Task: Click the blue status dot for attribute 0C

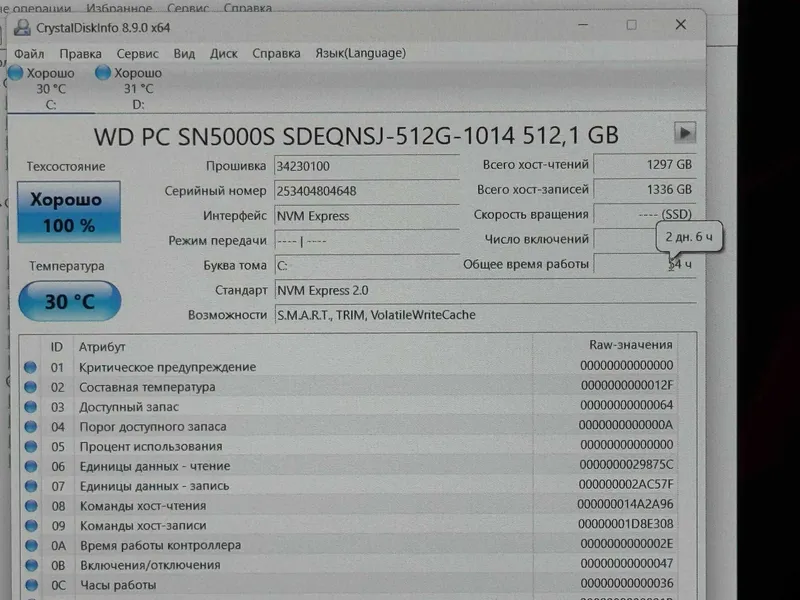Action: 32,585
